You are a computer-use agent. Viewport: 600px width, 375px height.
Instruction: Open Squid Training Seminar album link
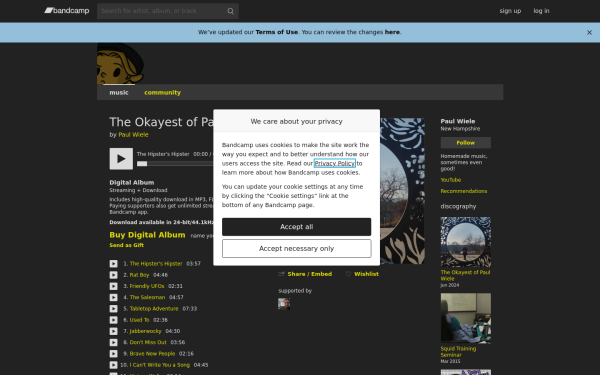[x=458, y=352]
